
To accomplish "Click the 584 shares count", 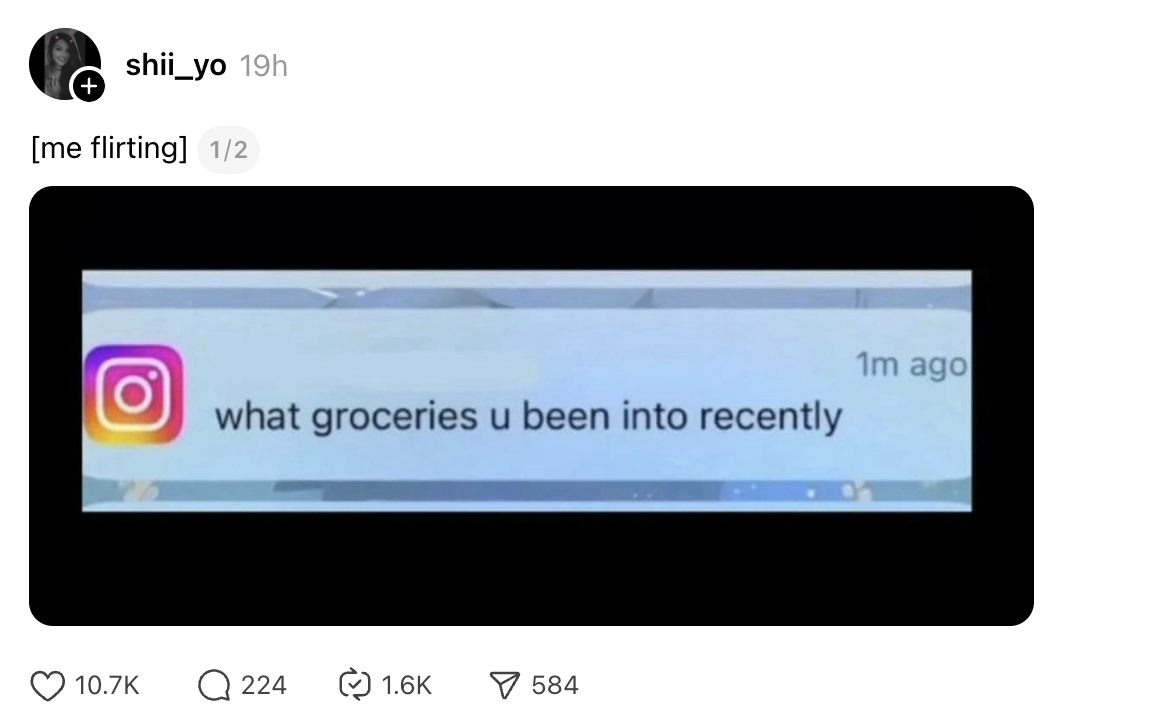I will [x=555, y=685].
